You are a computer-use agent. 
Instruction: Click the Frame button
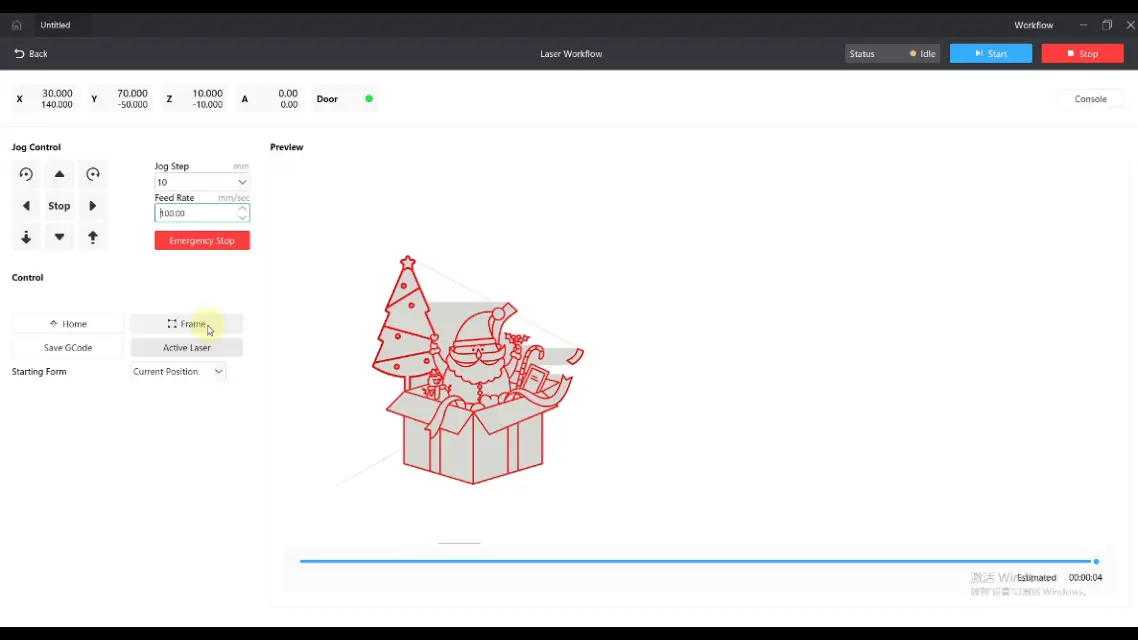coord(187,324)
